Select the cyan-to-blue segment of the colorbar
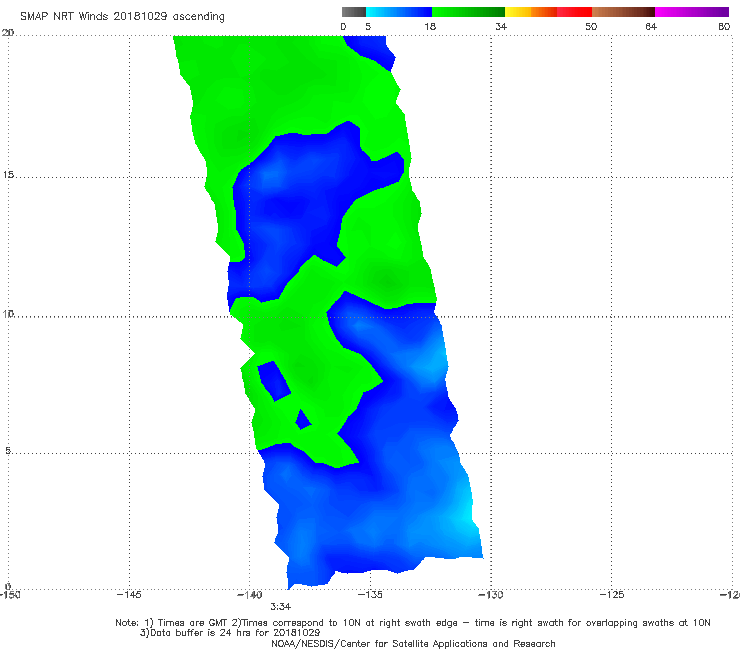 399,12
